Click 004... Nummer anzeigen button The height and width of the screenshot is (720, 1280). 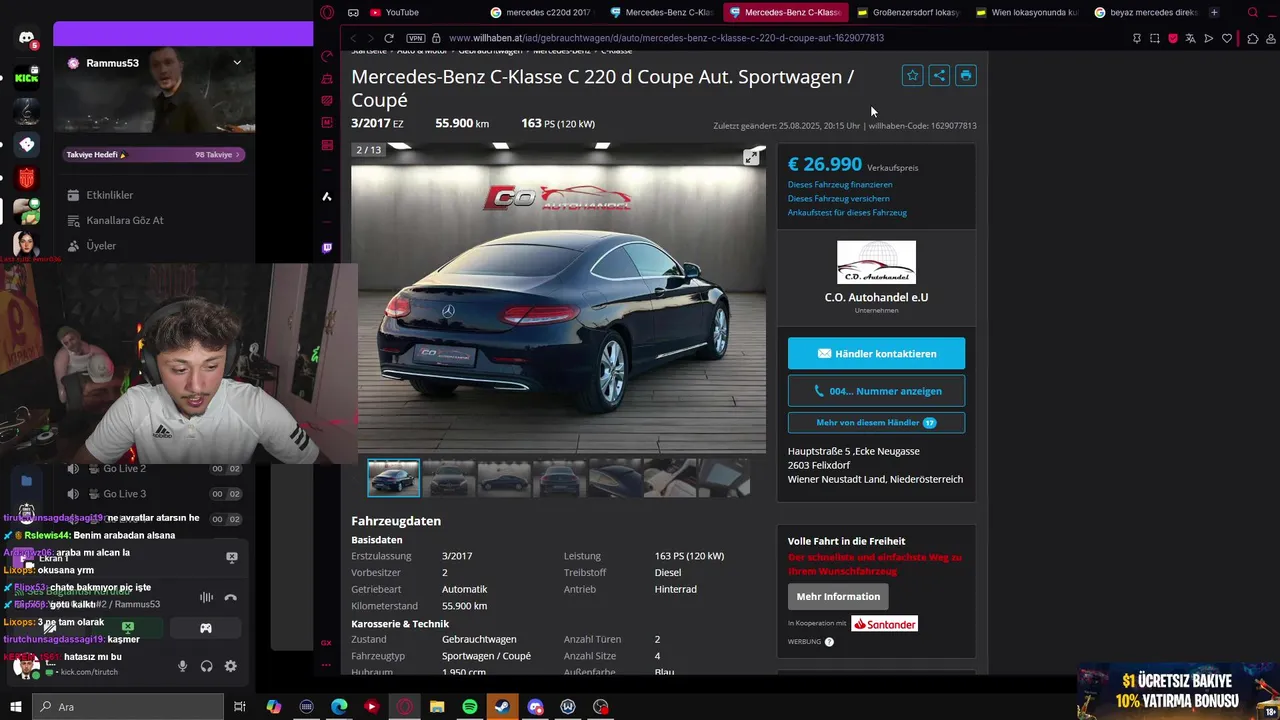click(876, 391)
